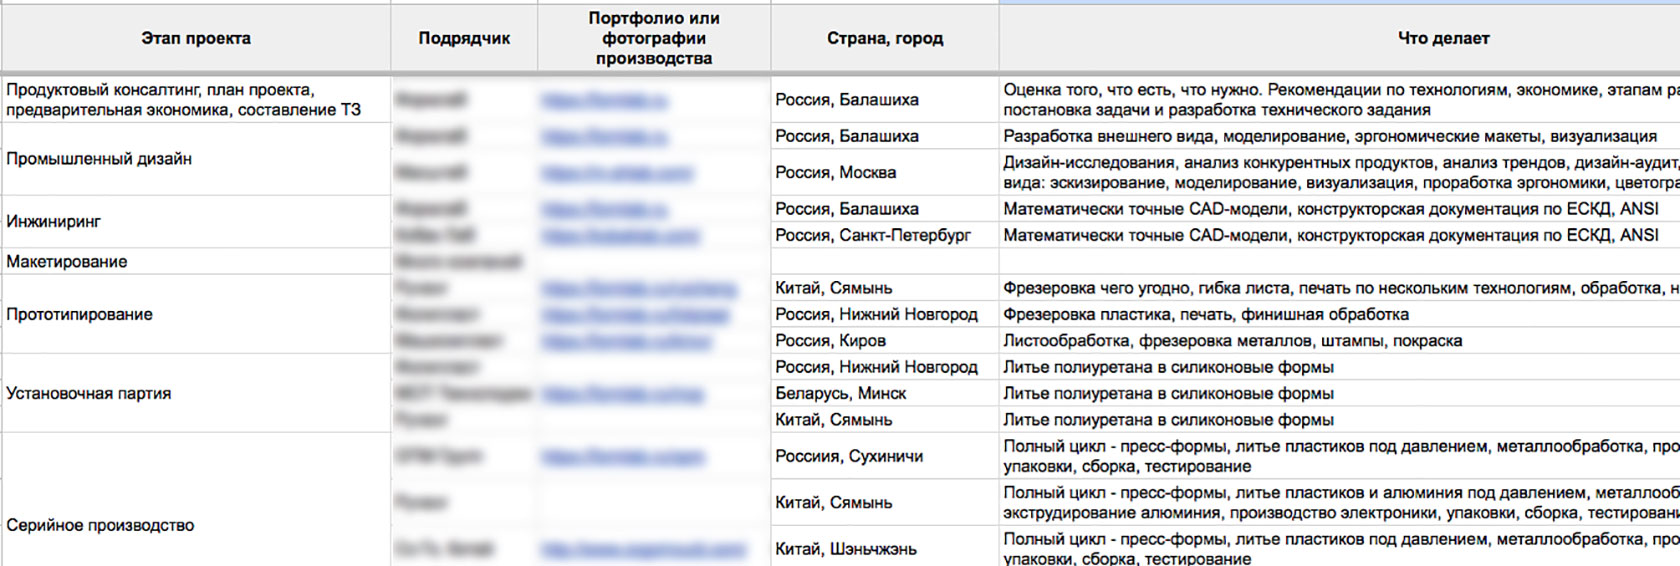Follow the portfolio link in the Киров row
The height and width of the screenshot is (566, 1680).
(x=626, y=341)
